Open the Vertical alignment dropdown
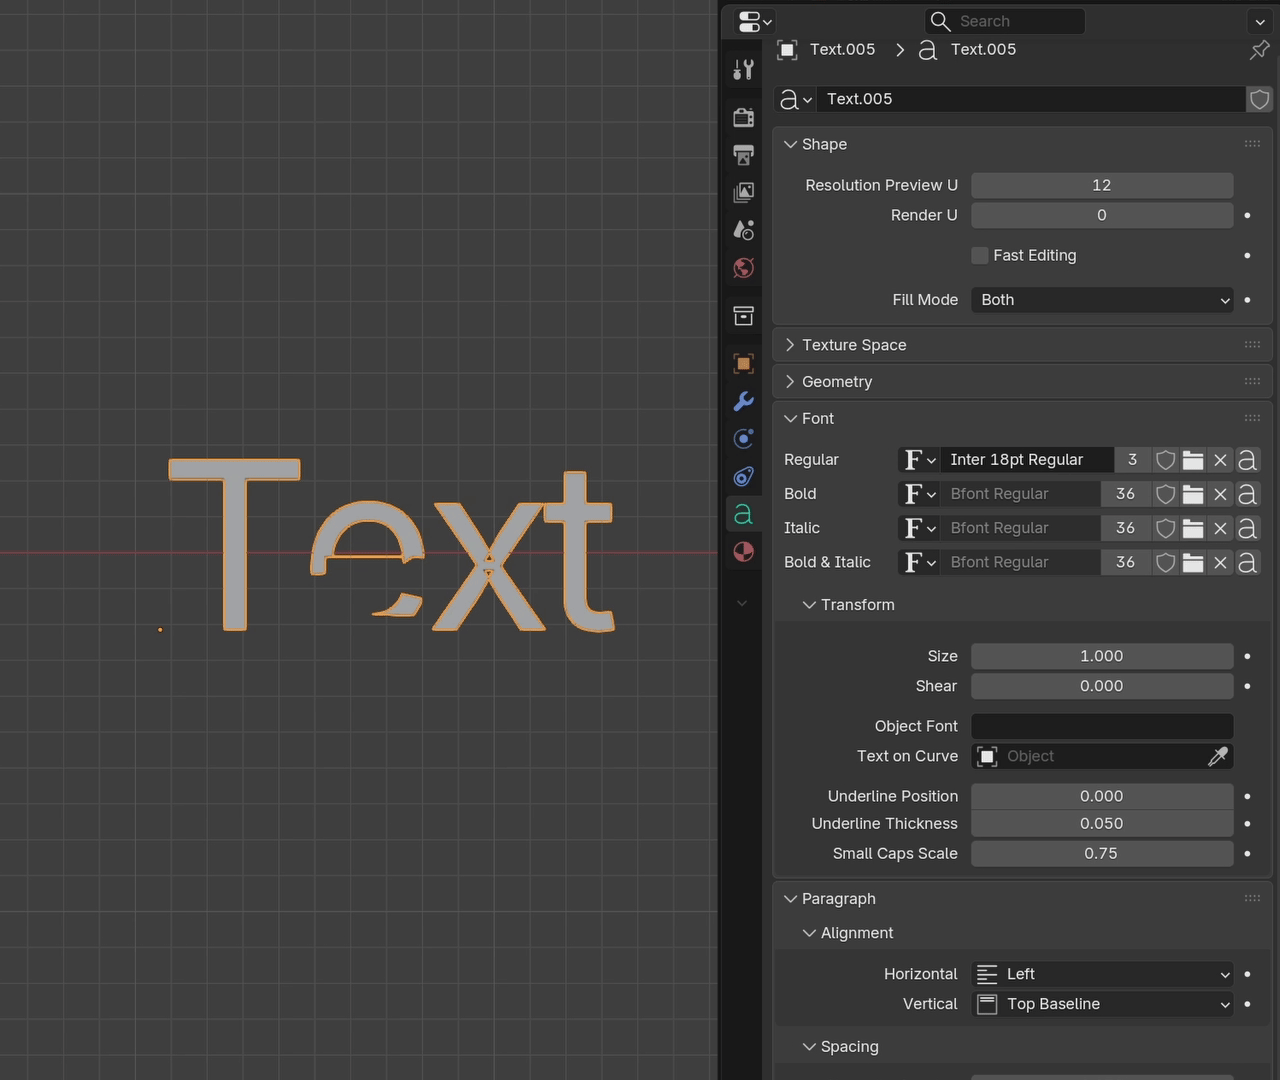This screenshot has height=1080, width=1280. (1102, 1004)
